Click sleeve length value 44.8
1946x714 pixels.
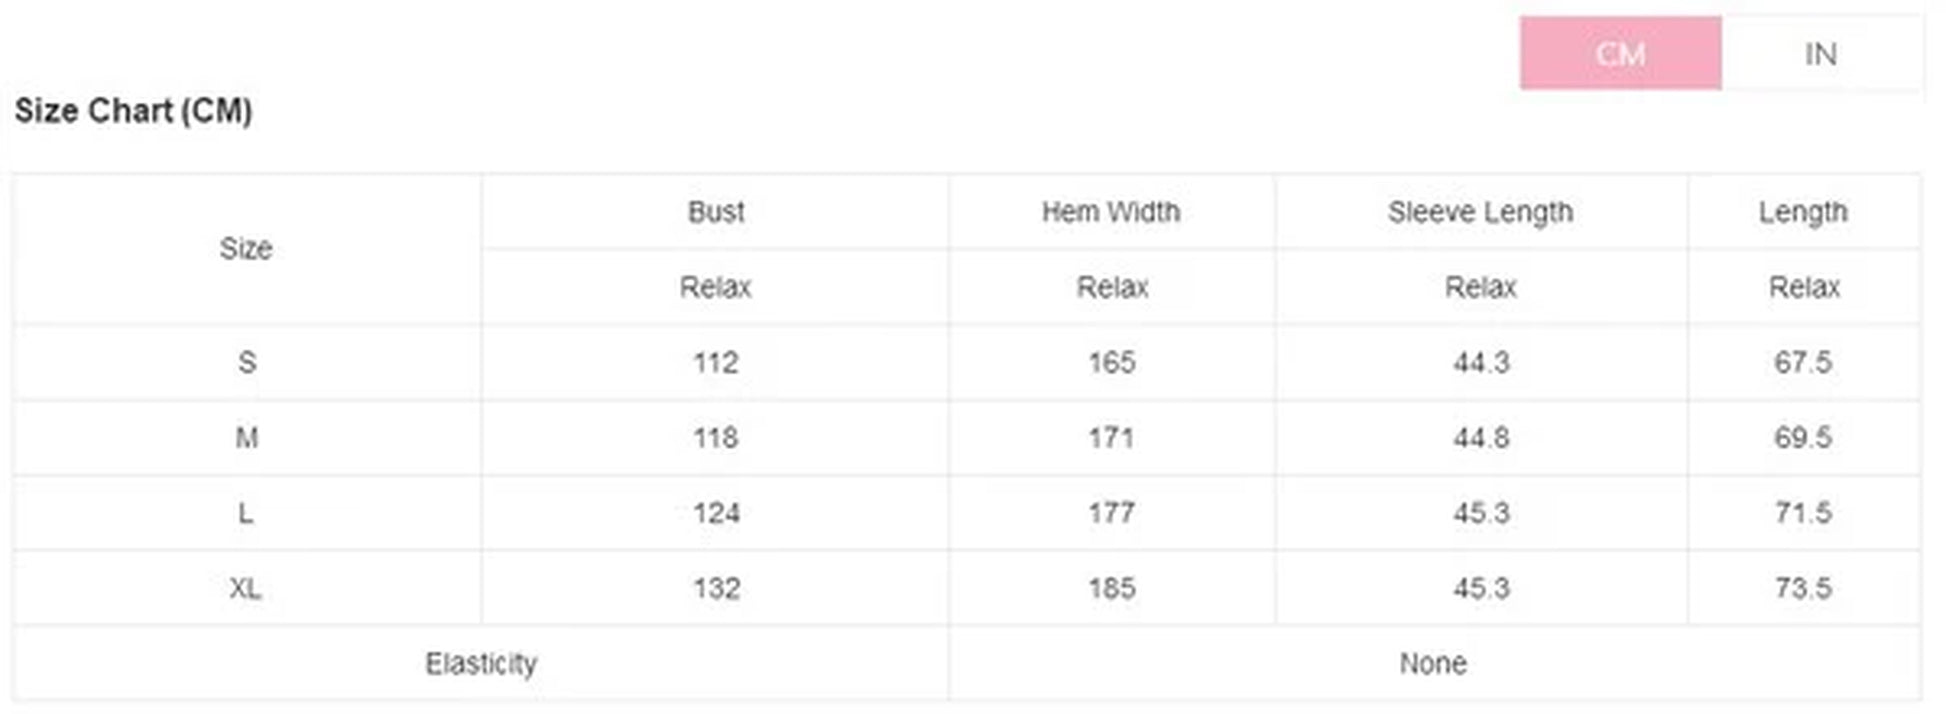[1481, 437]
